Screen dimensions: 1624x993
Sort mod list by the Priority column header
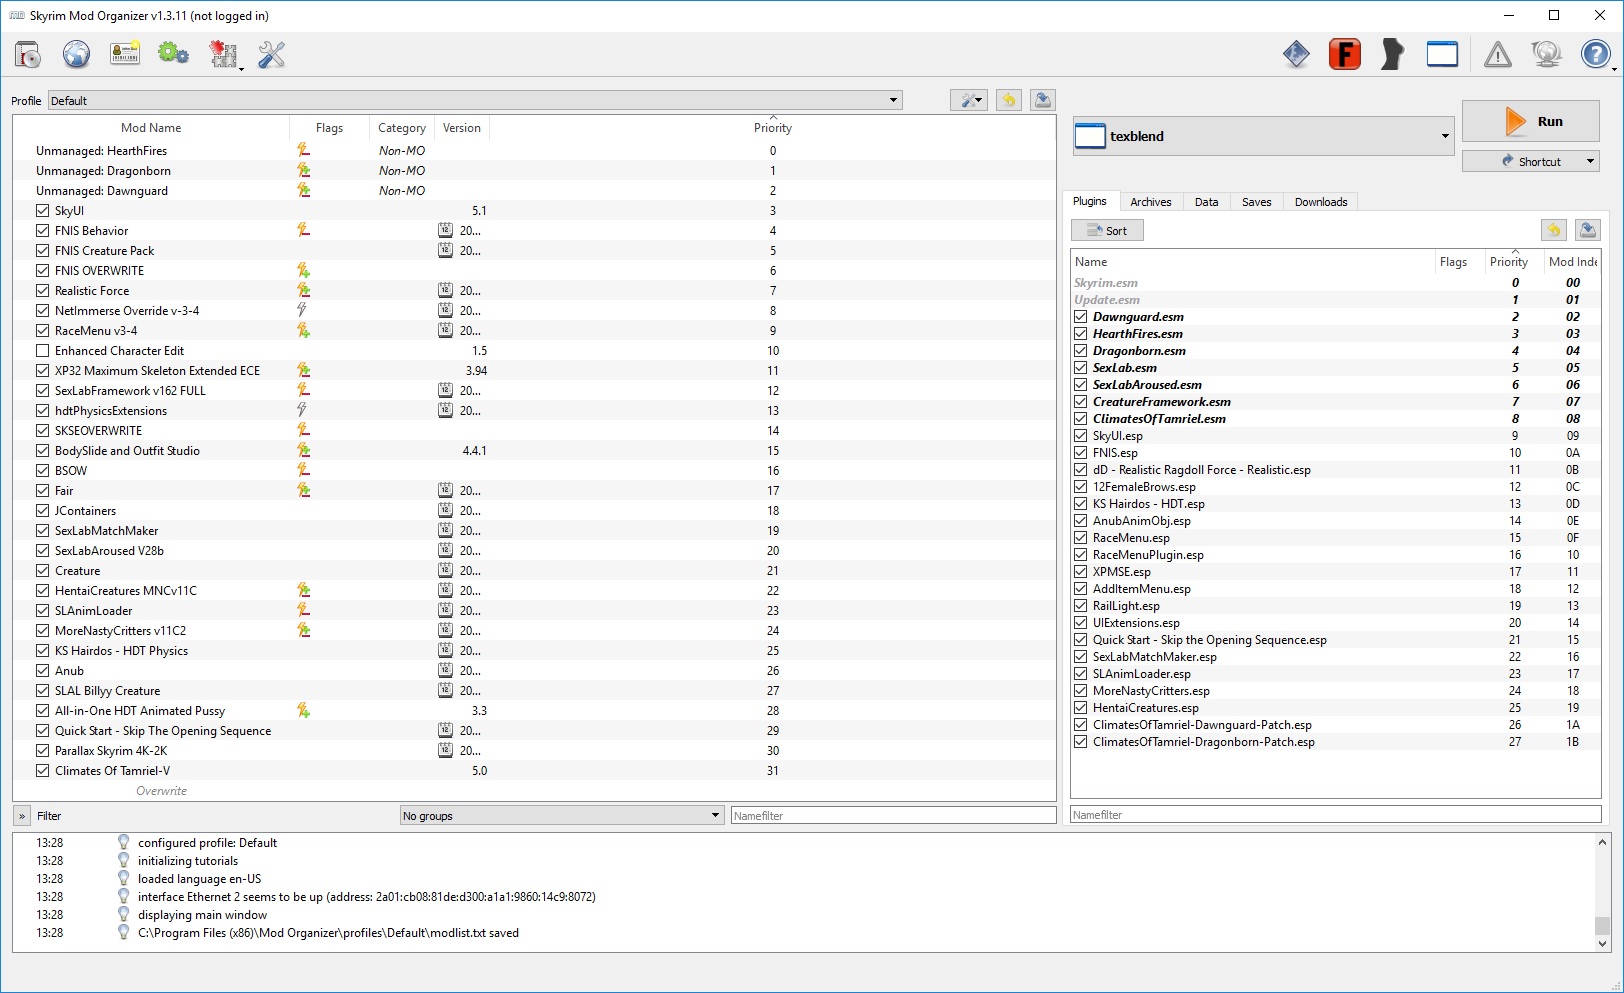773,127
